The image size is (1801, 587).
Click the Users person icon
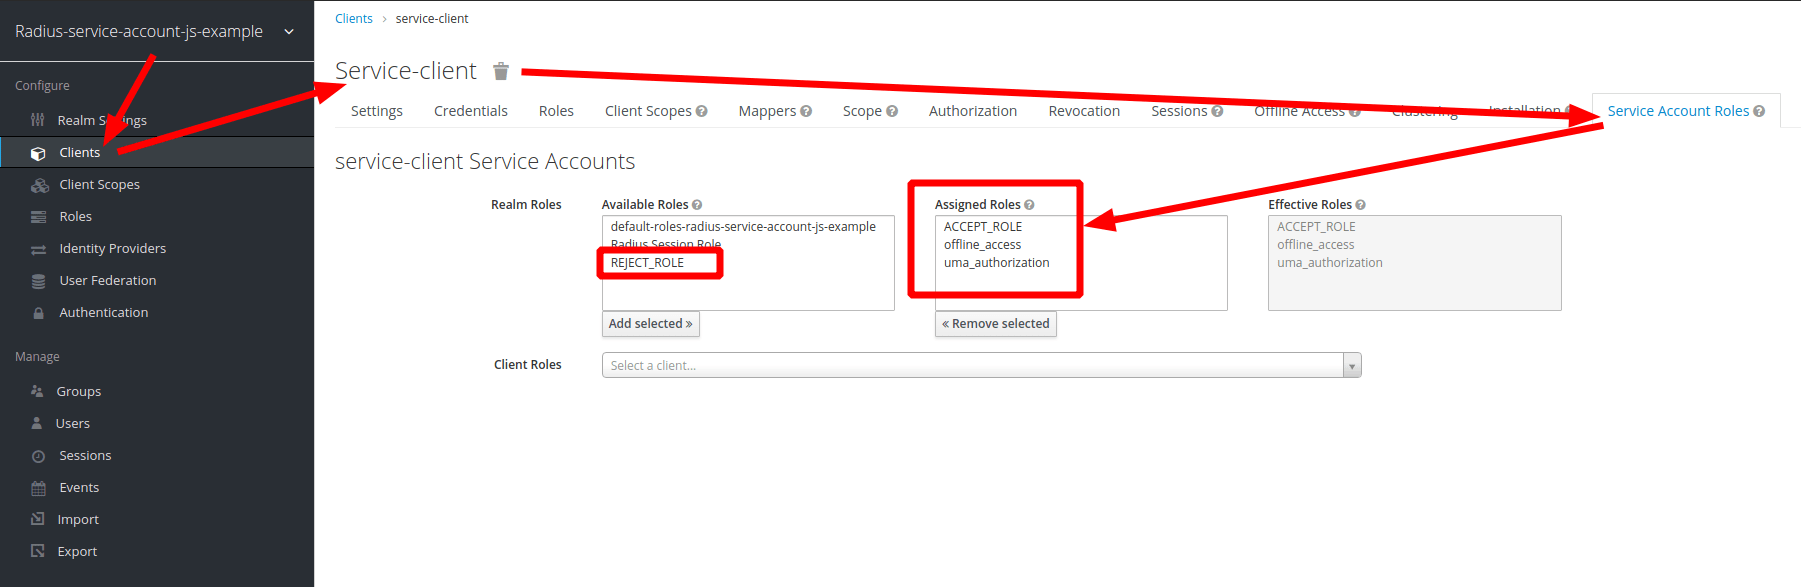coord(37,423)
